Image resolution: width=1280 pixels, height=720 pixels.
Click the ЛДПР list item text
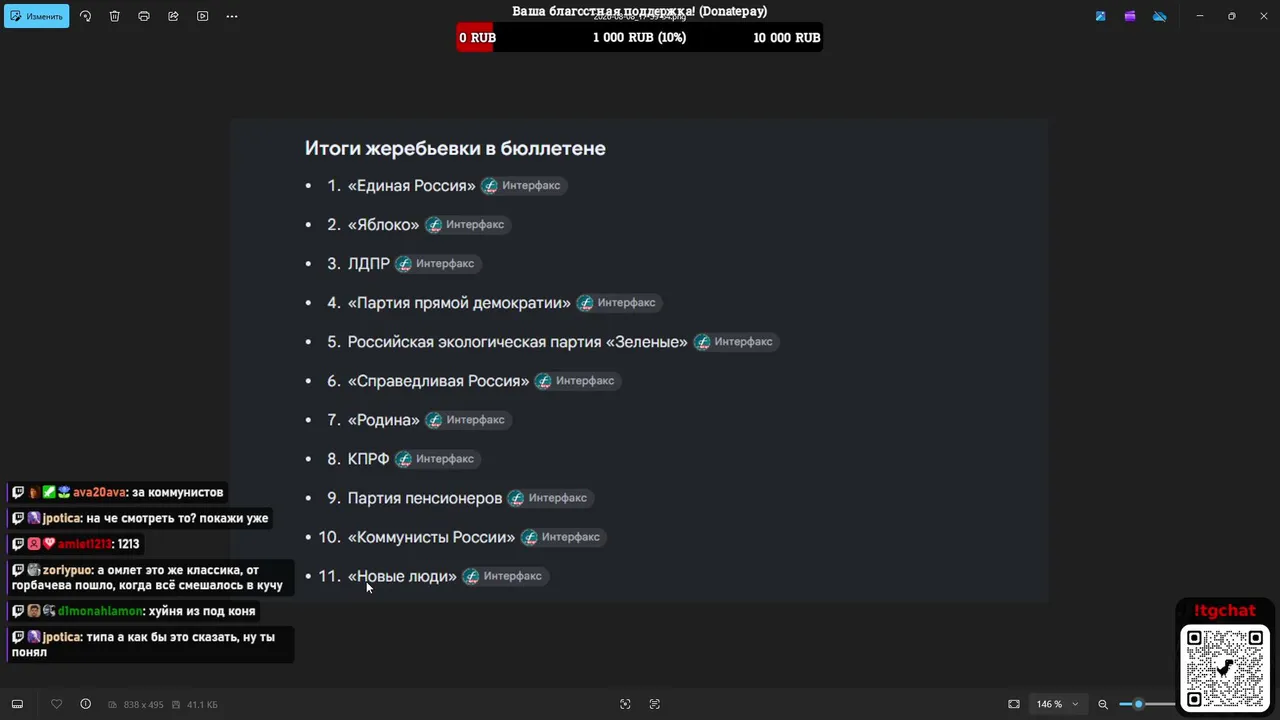pos(368,263)
